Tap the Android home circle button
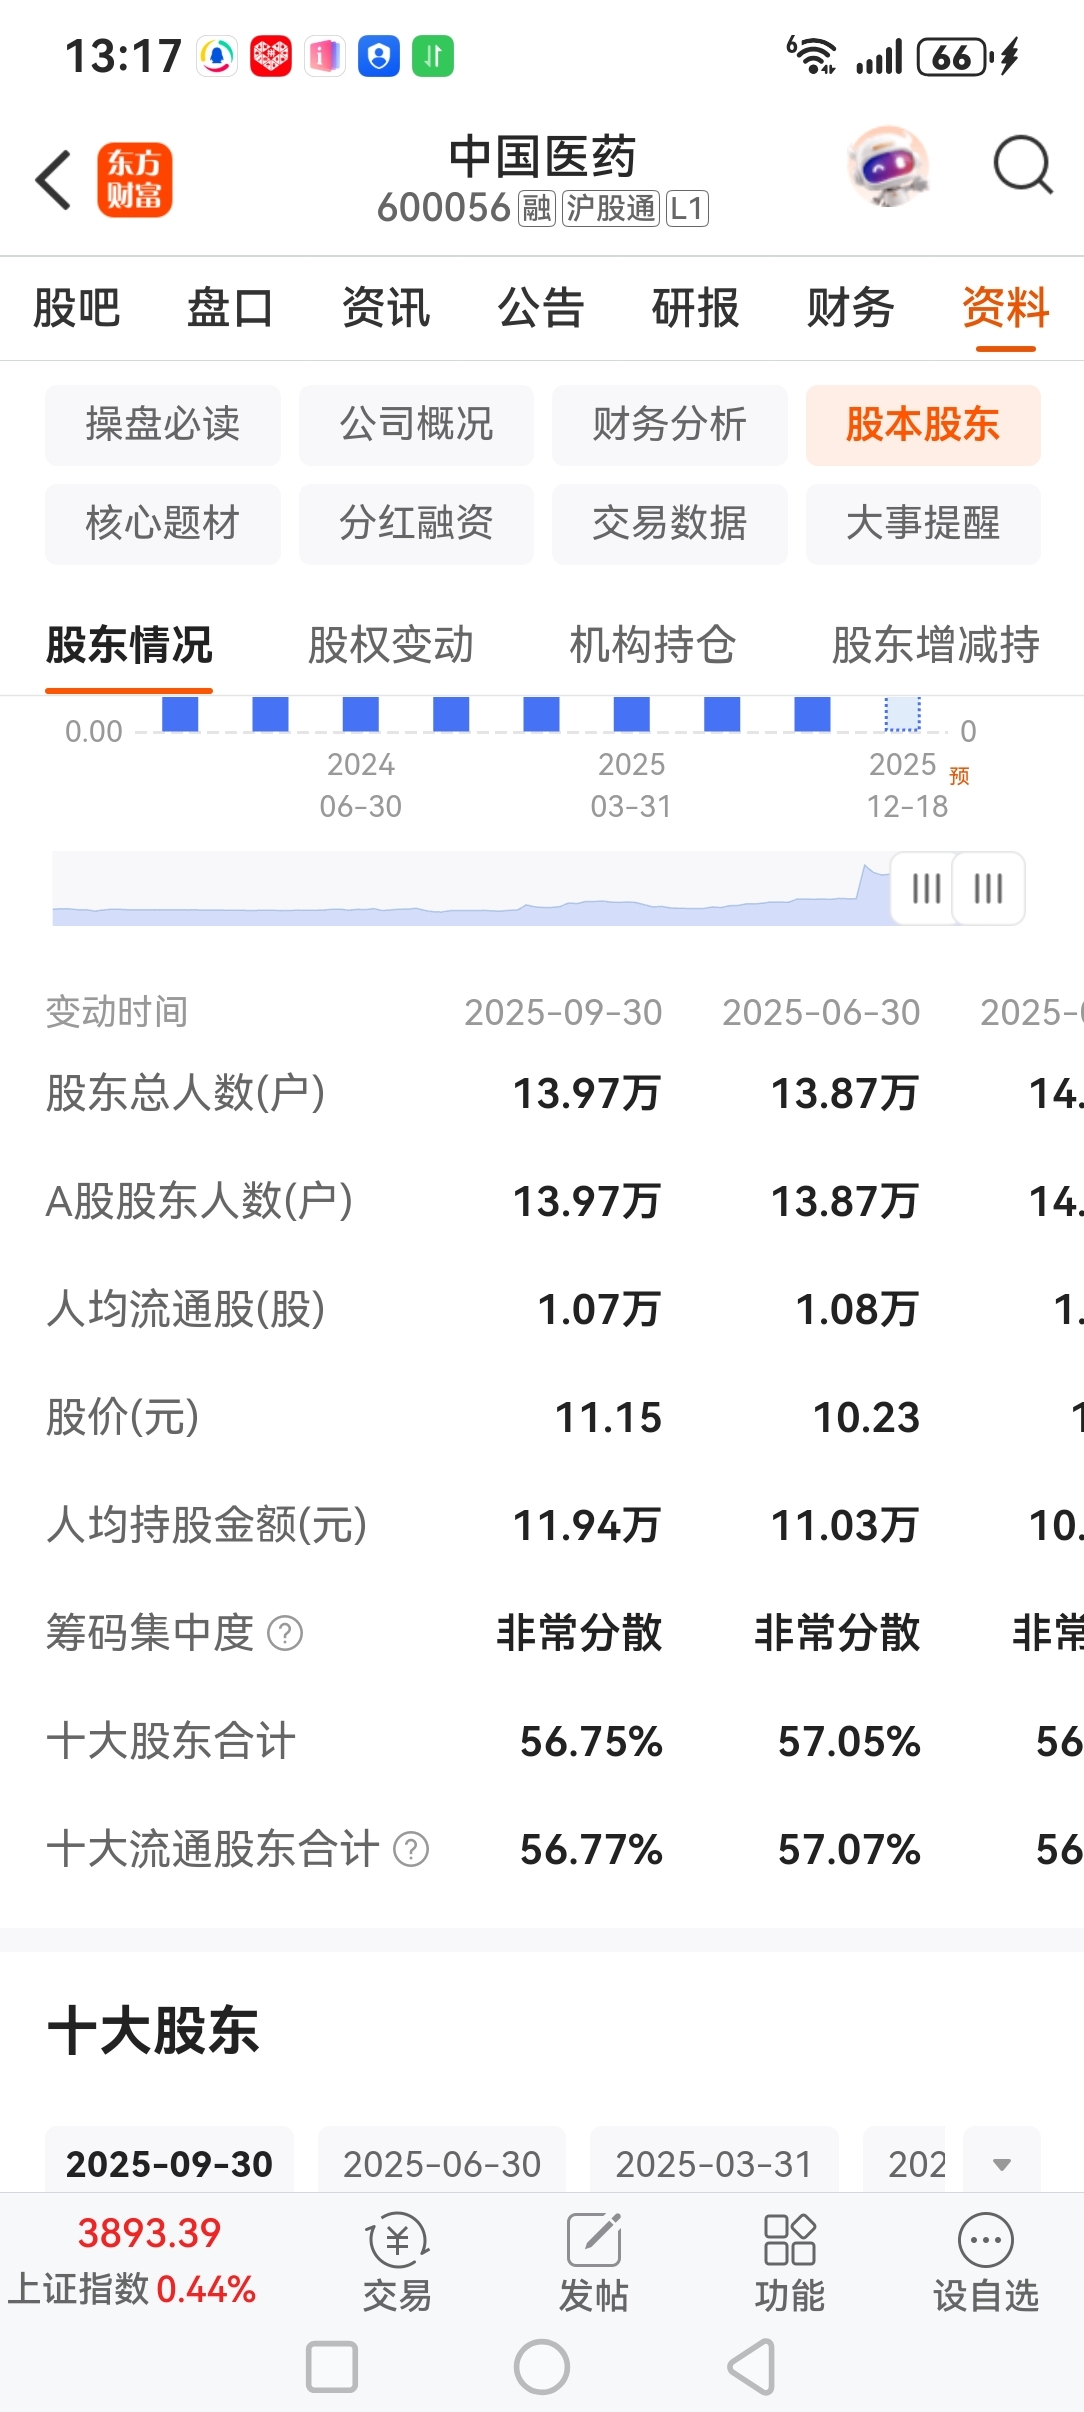1084x2412 pixels. coord(542,2367)
